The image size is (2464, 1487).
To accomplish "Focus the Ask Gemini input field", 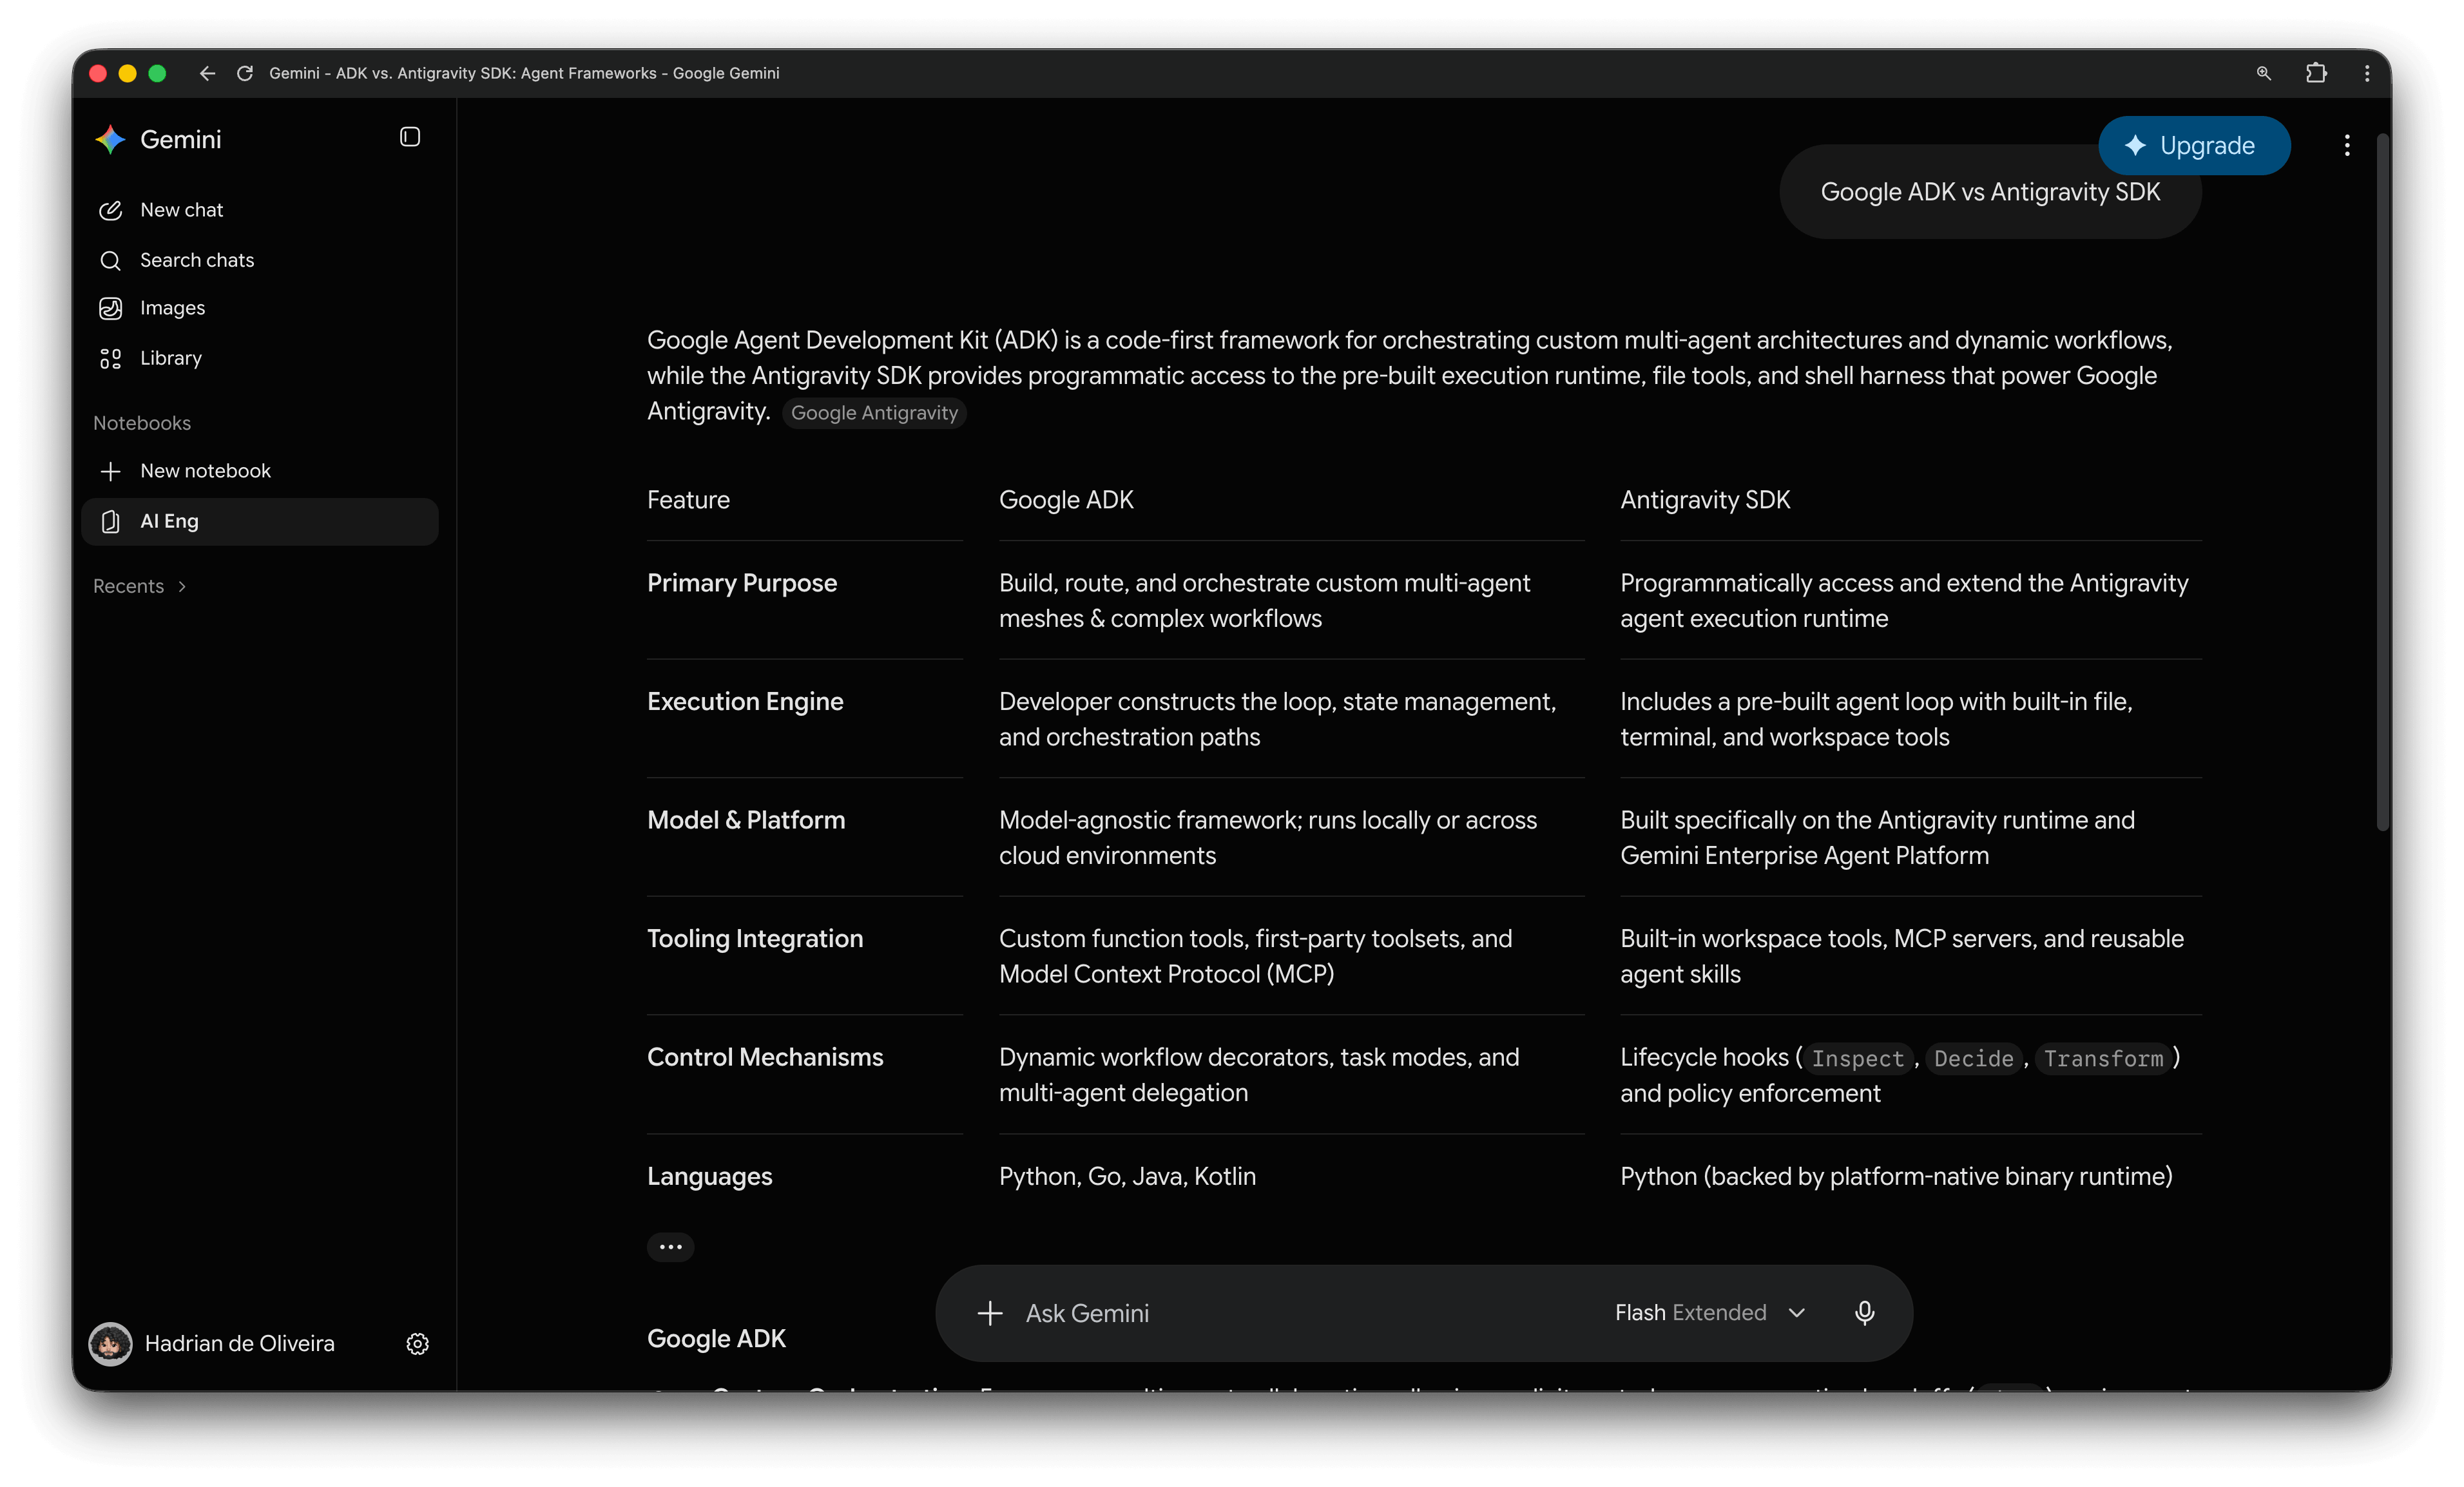I will [x=1300, y=1313].
